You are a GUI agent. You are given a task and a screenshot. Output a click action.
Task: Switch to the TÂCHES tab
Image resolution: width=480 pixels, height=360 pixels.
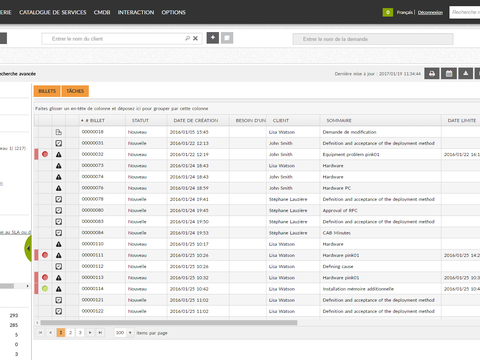pyautogui.click(x=75, y=91)
